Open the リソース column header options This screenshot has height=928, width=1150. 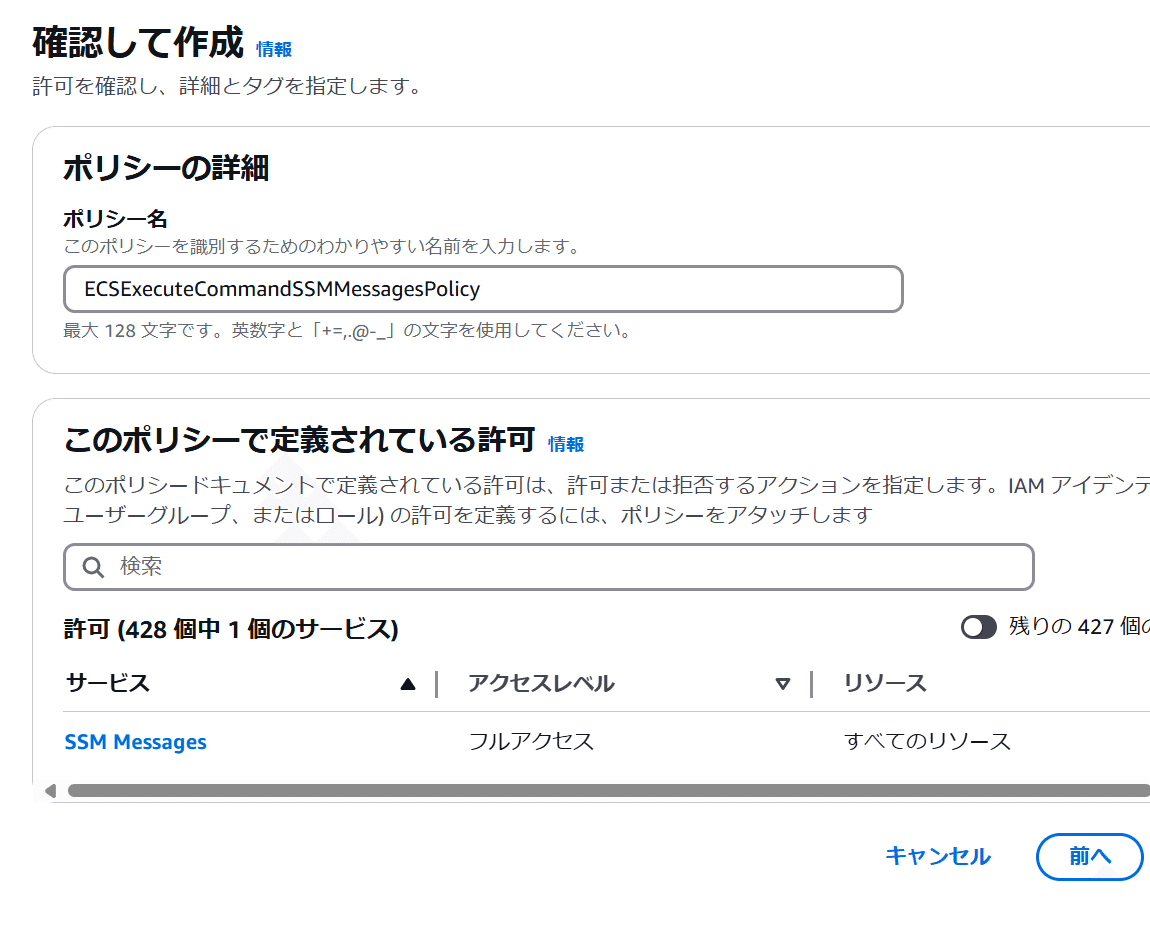[885, 683]
